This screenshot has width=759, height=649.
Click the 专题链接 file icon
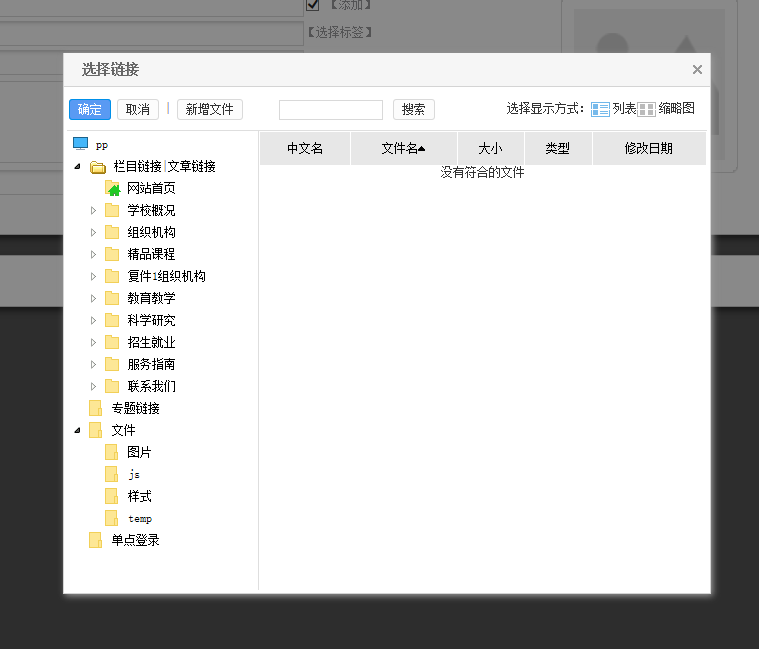click(96, 408)
